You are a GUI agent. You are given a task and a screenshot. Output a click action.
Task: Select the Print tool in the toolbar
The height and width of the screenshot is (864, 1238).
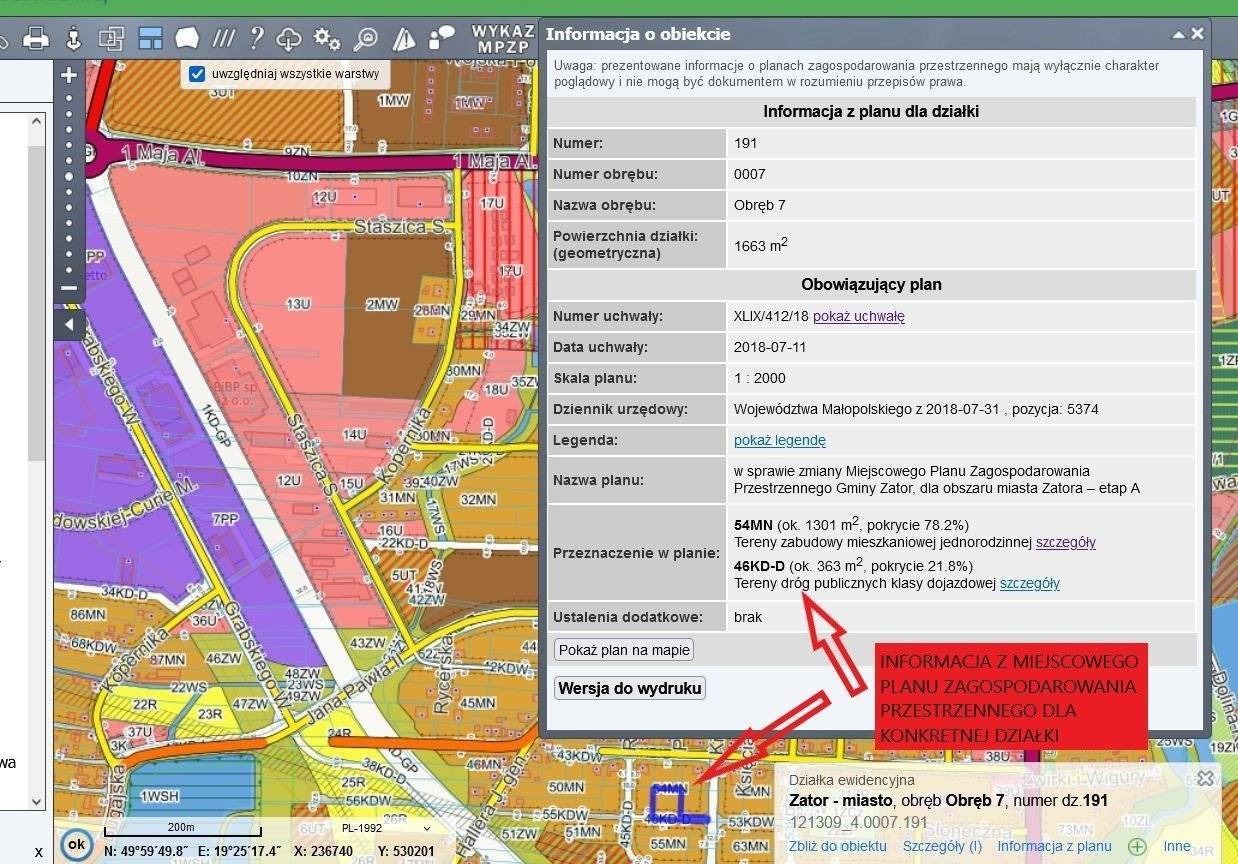tap(37, 38)
